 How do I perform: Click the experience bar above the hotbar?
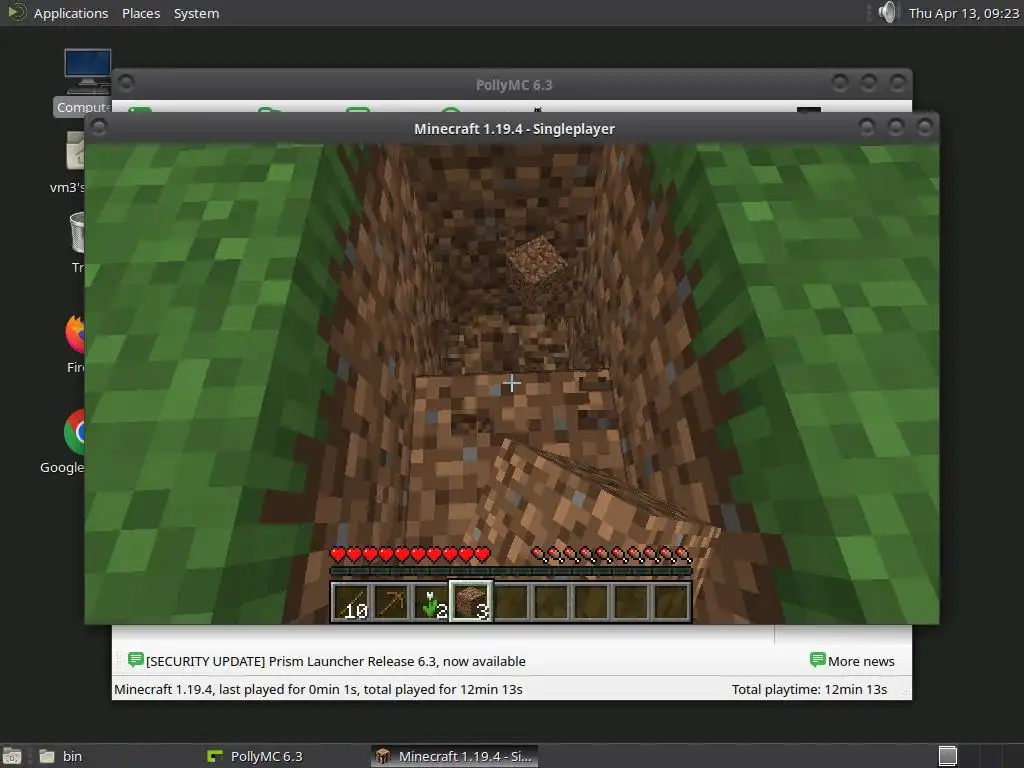tap(511, 571)
